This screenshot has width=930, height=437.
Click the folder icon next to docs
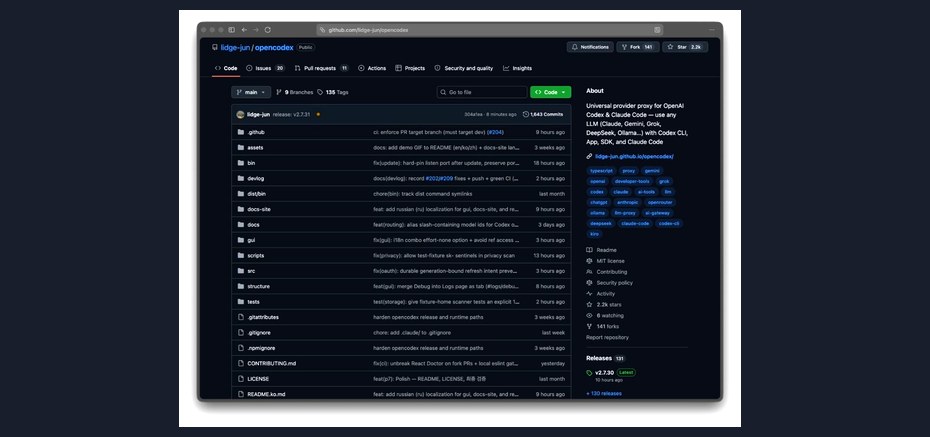[x=241, y=225]
